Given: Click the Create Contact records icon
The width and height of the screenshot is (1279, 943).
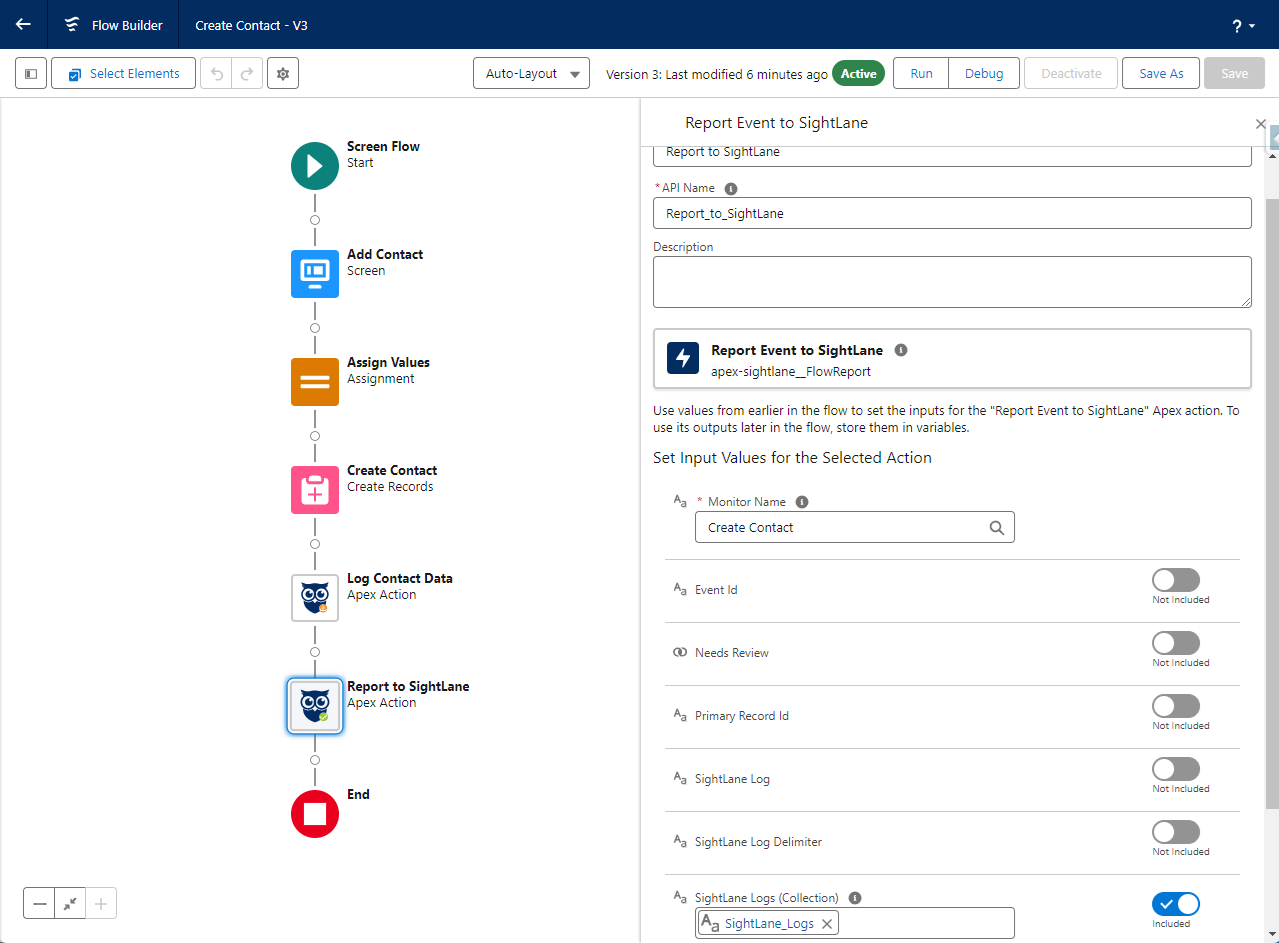Looking at the screenshot, I should tap(315, 490).
